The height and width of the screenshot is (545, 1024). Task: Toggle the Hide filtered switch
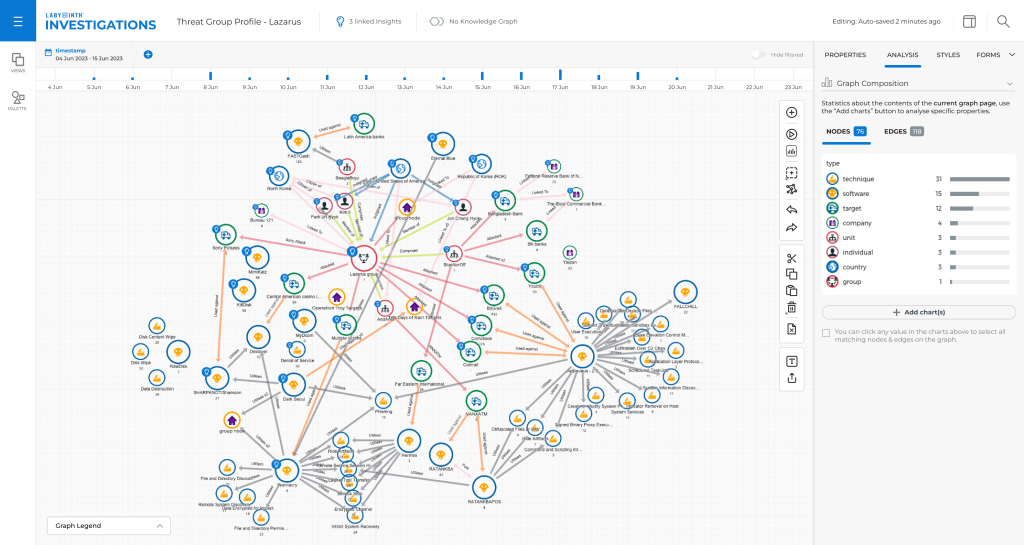758,55
